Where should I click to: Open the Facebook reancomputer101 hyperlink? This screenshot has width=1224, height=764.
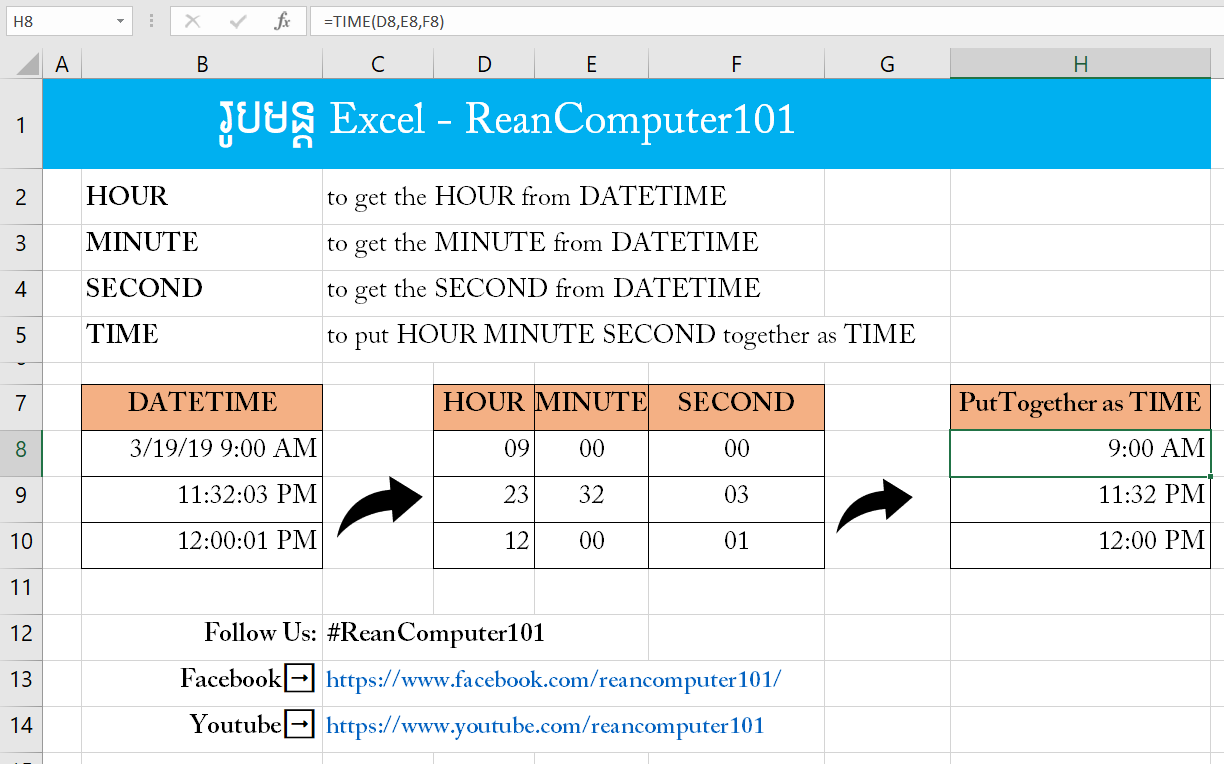554,680
